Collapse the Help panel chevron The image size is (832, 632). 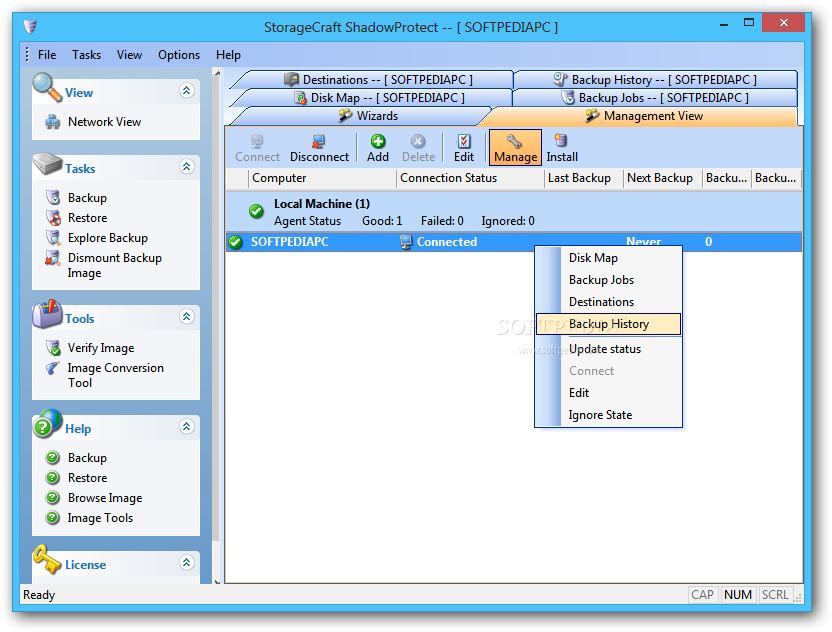coord(186,427)
